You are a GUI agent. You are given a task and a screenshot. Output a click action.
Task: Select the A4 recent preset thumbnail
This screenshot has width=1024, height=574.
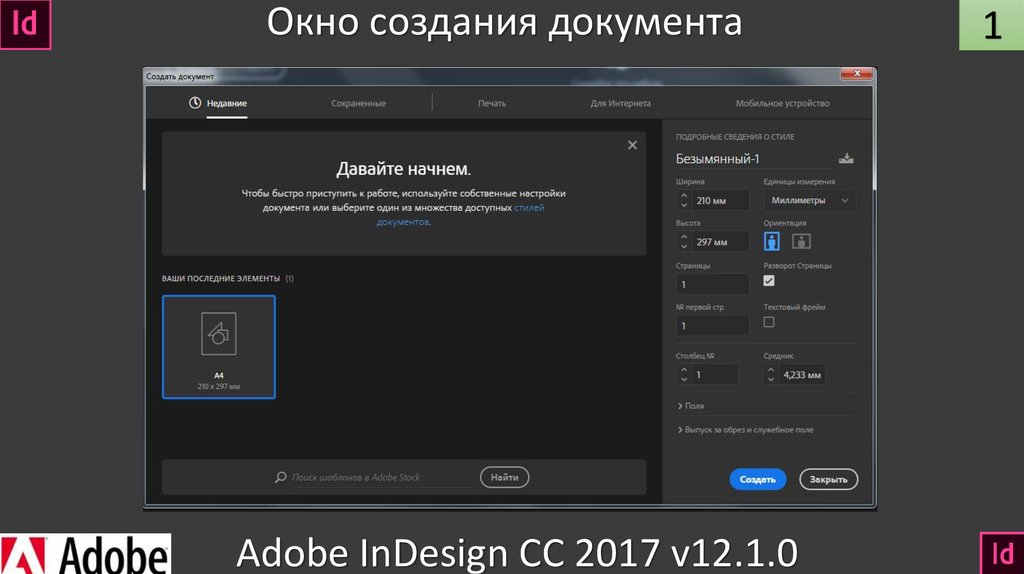pos(219,347)
